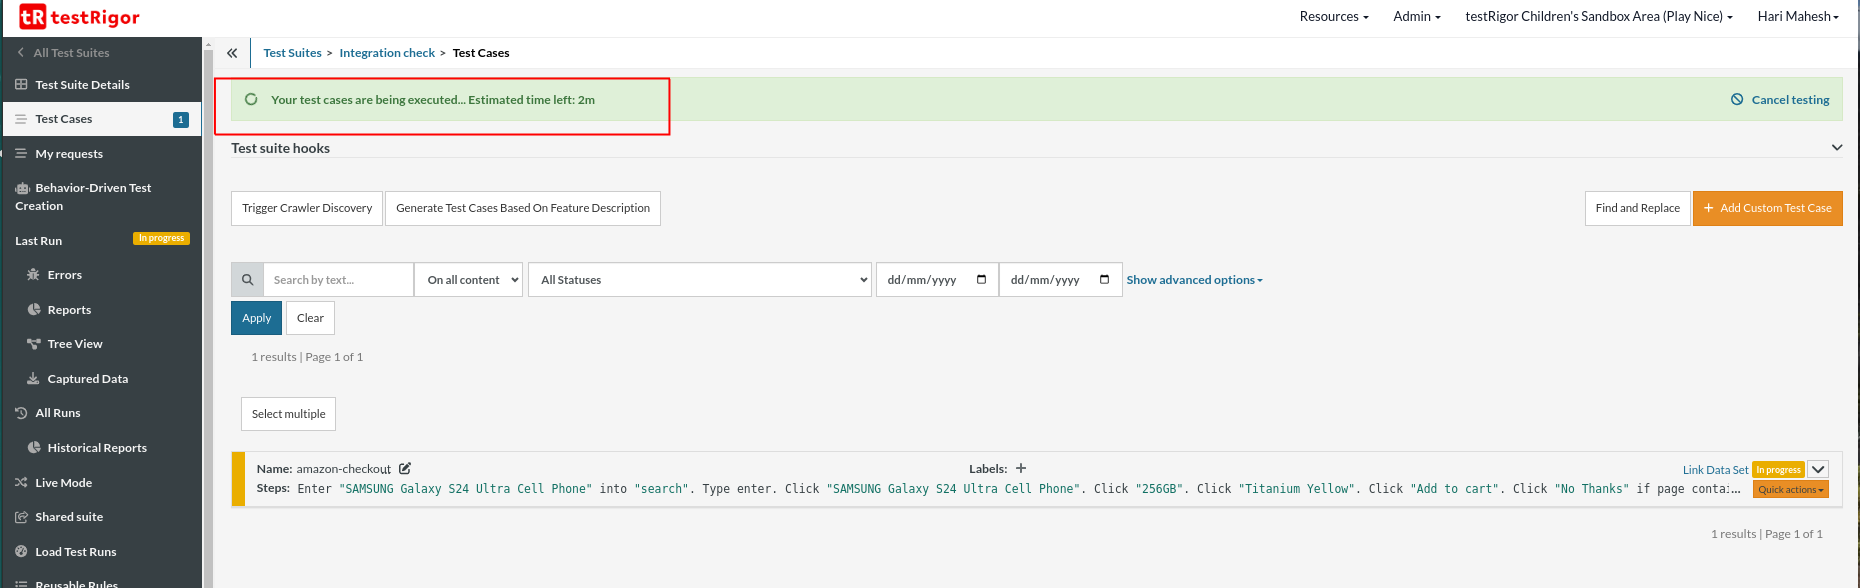
Task: Open Quick actions for amazon-checkout
Action: click(1790, 489)
